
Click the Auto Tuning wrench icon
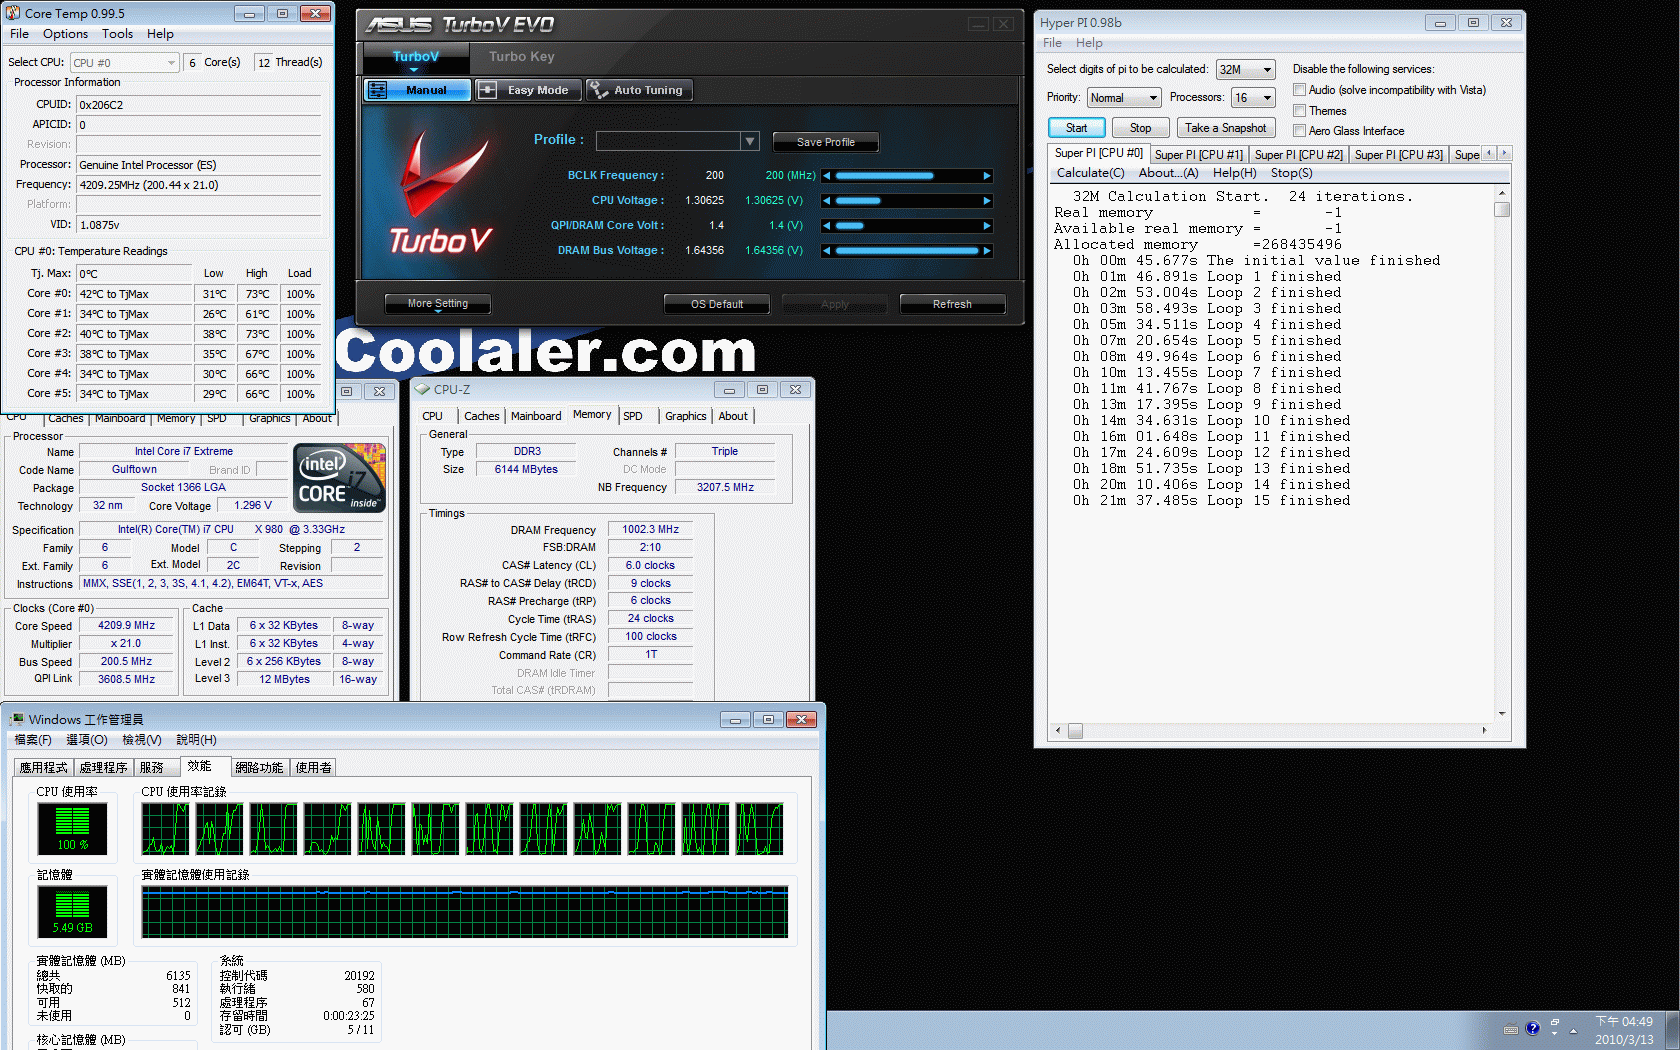click(x=598, y=90)
